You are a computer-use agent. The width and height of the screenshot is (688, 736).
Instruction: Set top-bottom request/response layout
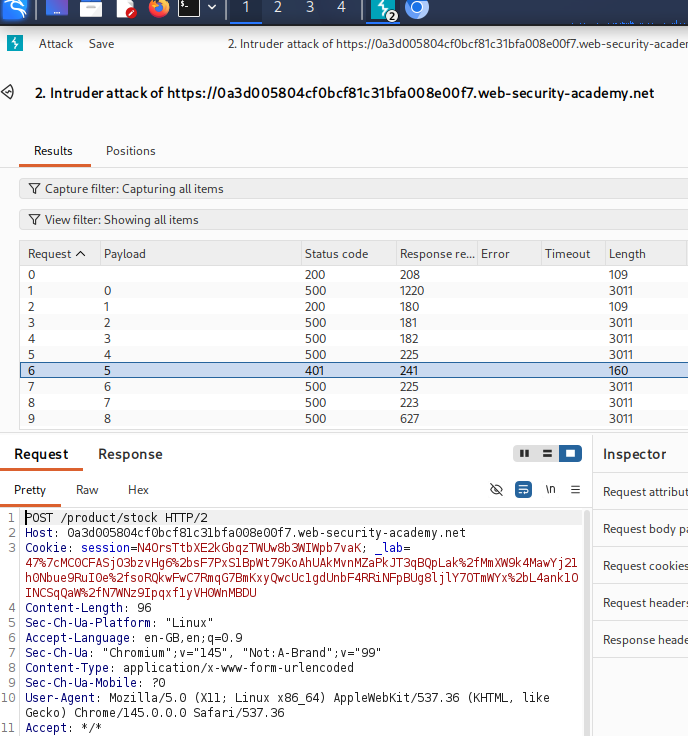click(x=547, y=453)
